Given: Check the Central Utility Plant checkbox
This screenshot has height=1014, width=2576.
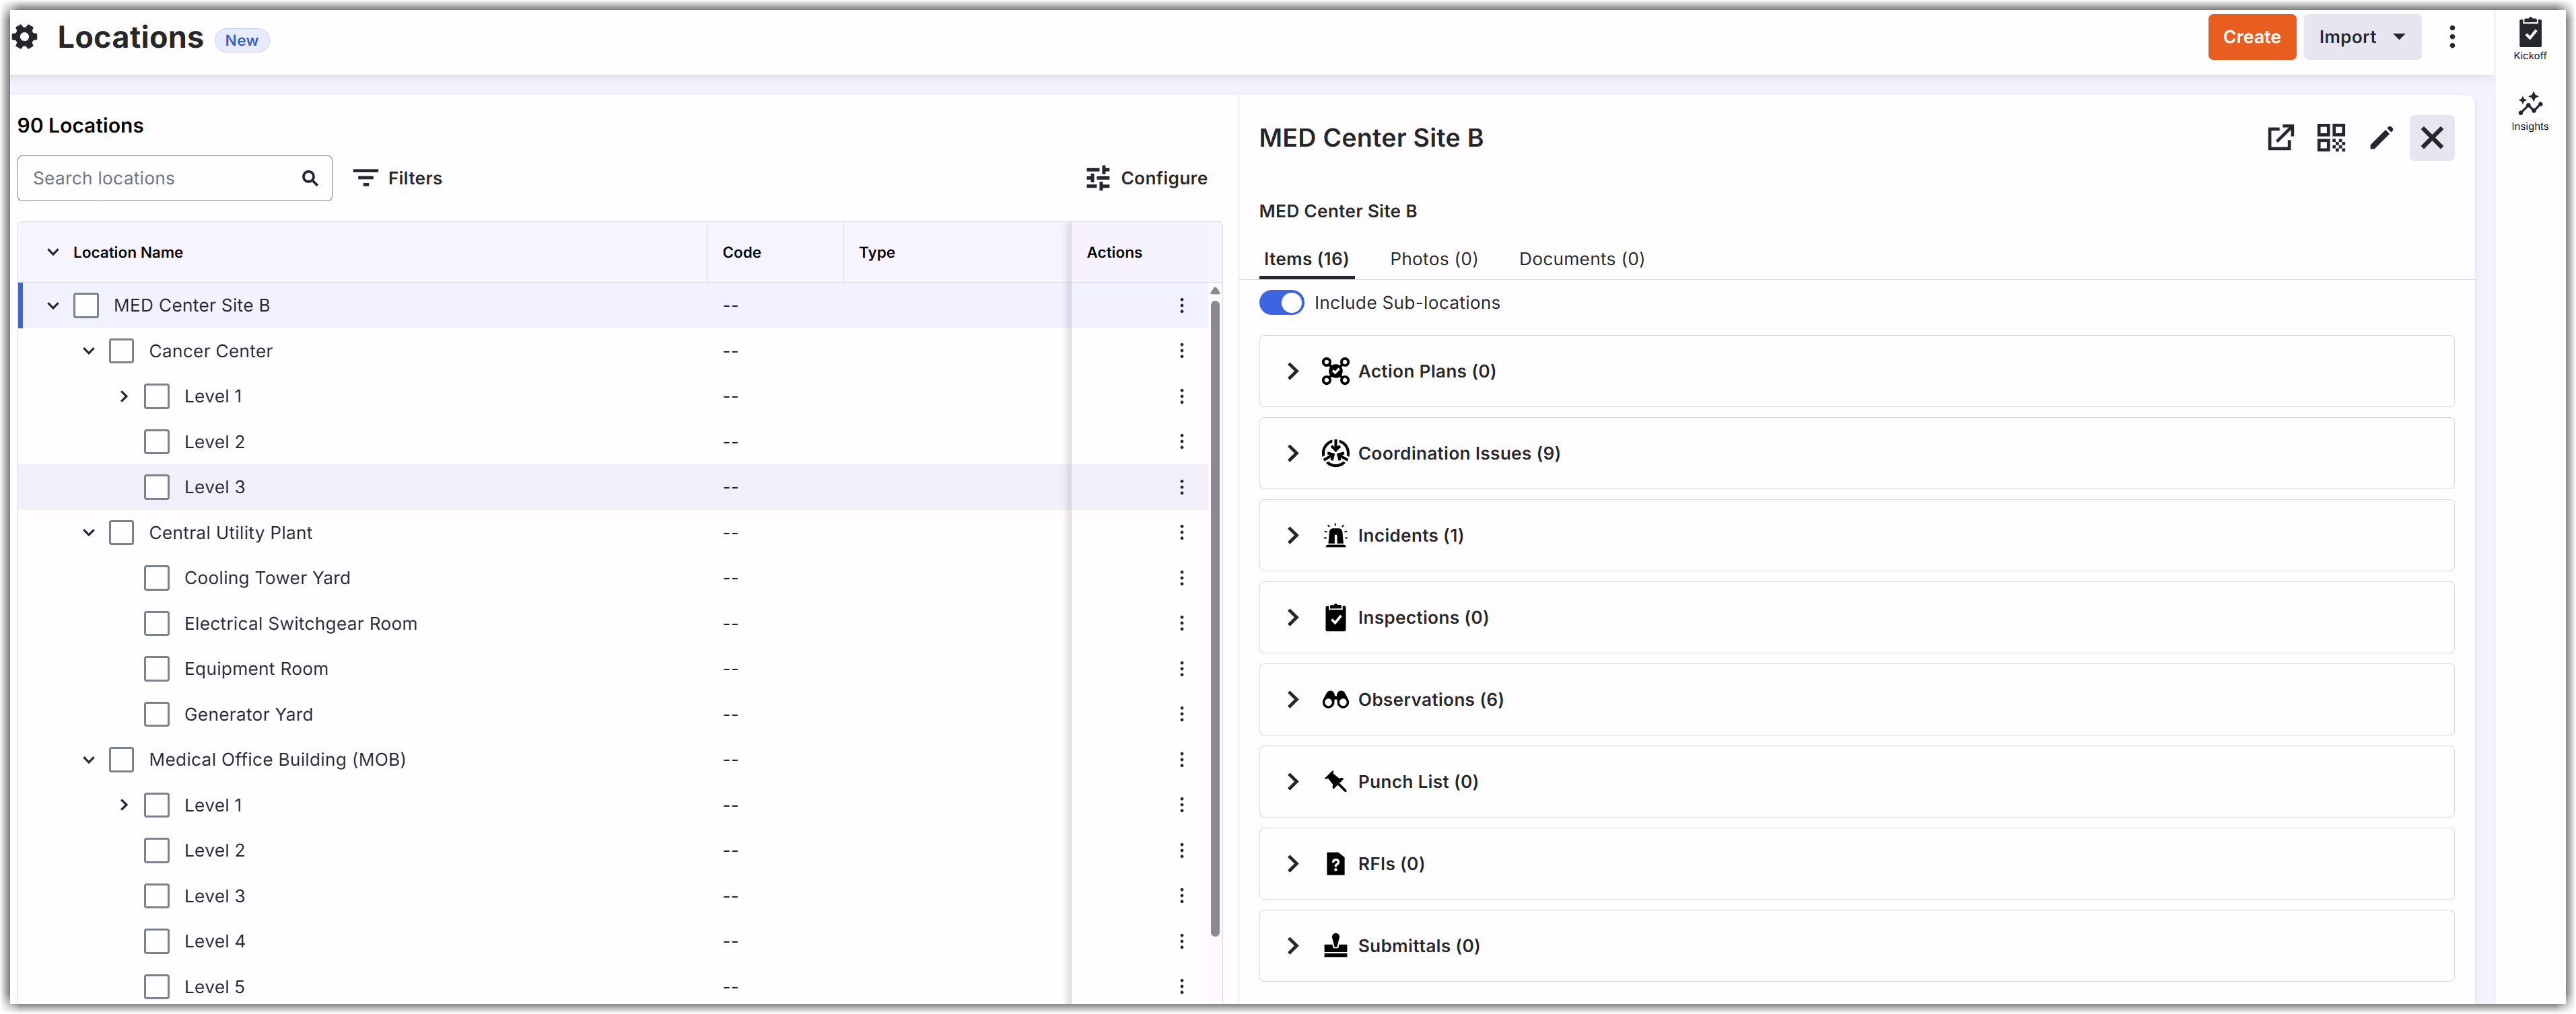Looking at the screenshot, I should [121, 532].
